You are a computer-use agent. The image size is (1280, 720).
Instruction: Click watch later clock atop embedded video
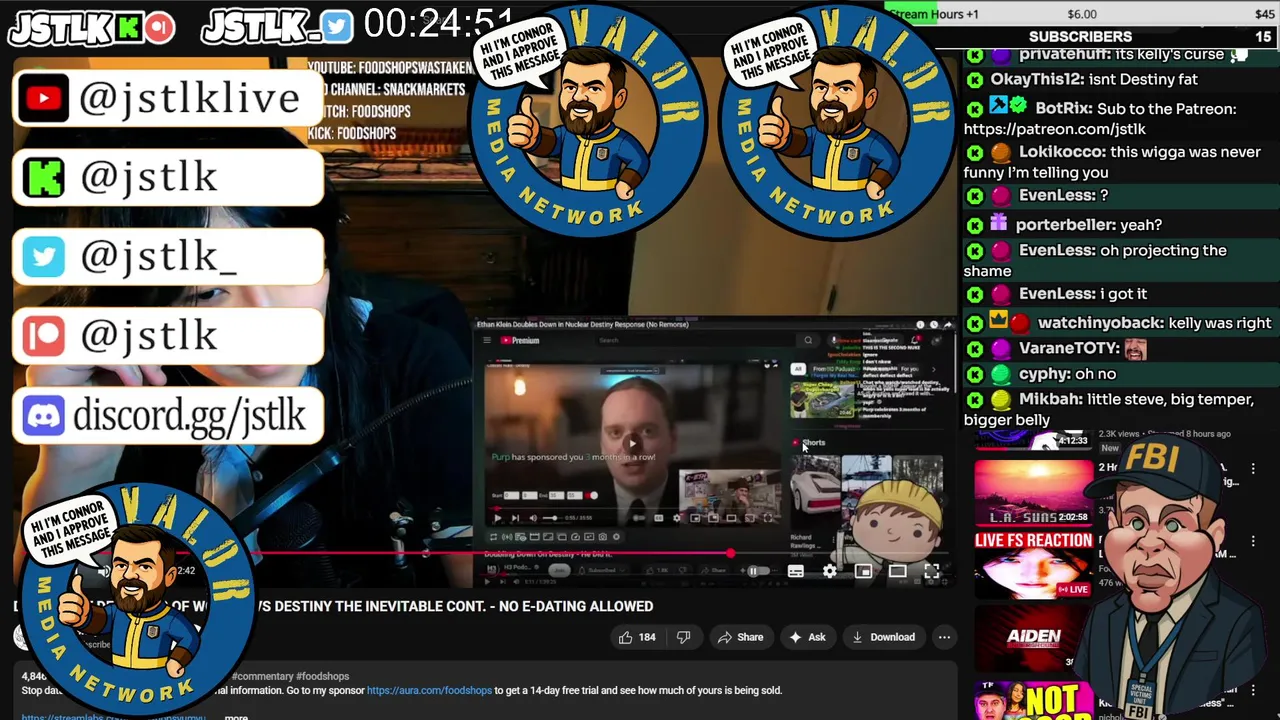pyautogui.click(x=934, y=325)
